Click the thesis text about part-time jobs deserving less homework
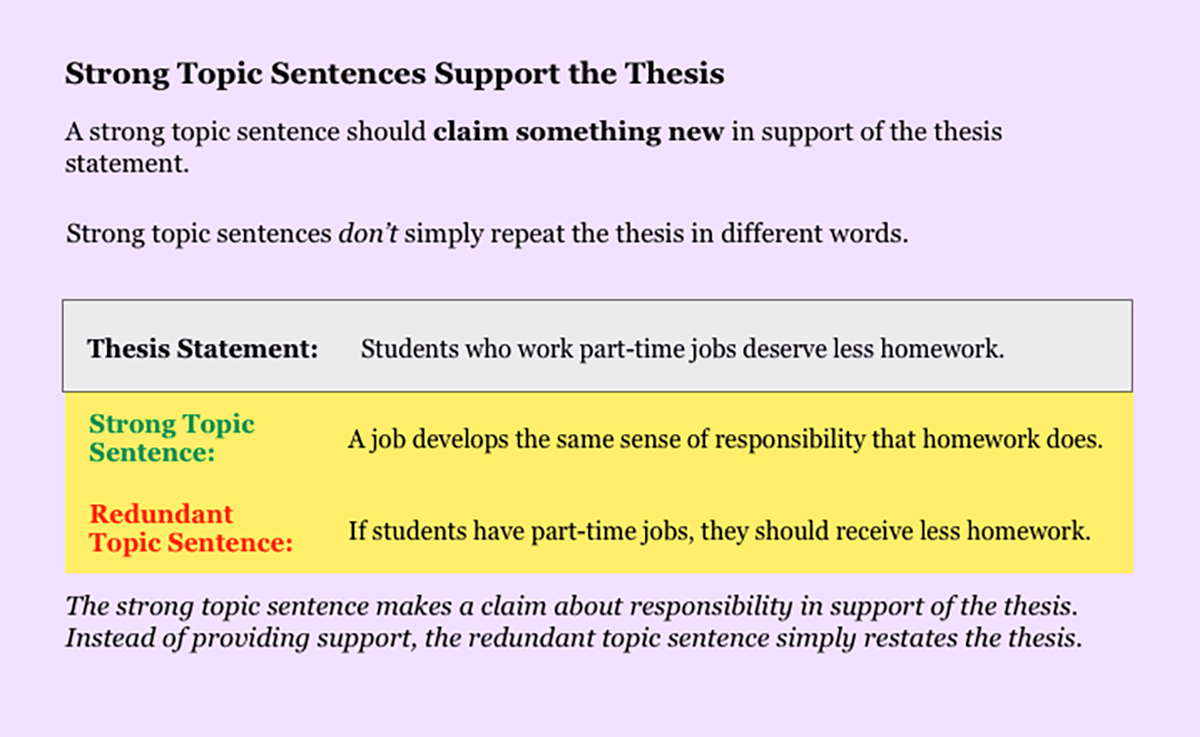Screen dimensions: 1200x737 682,349
